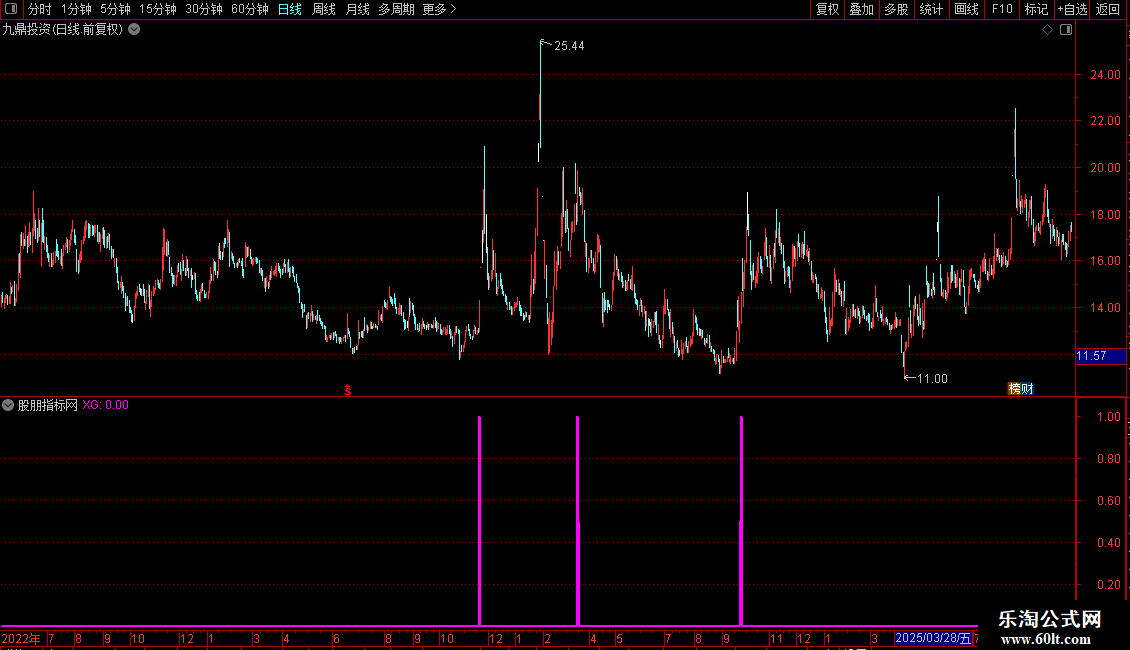This screenshot has width=1130, height=650.
Task: Click the 统计 statistics button
Action: coord(931,9)
